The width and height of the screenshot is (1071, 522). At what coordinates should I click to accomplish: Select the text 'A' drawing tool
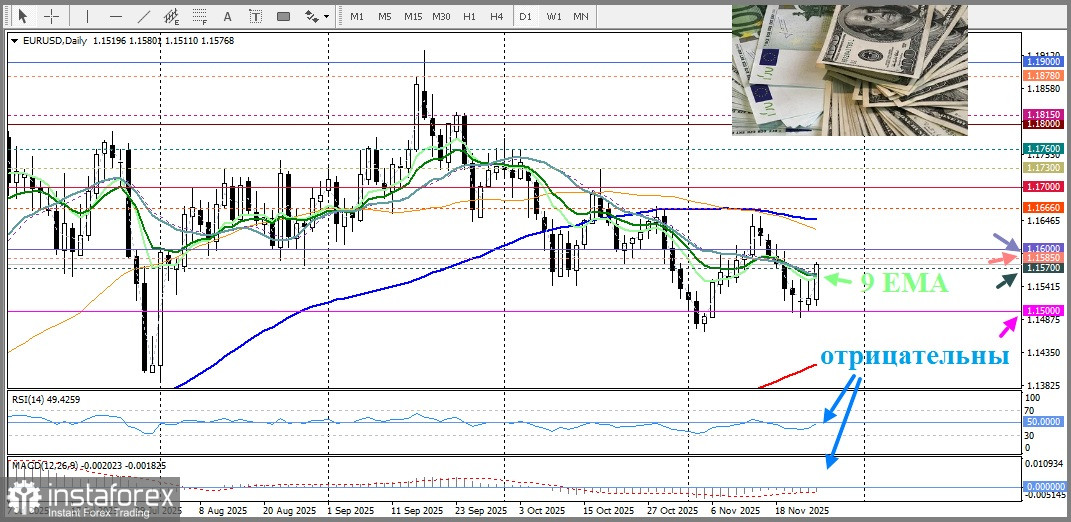[x=228, y=16]
